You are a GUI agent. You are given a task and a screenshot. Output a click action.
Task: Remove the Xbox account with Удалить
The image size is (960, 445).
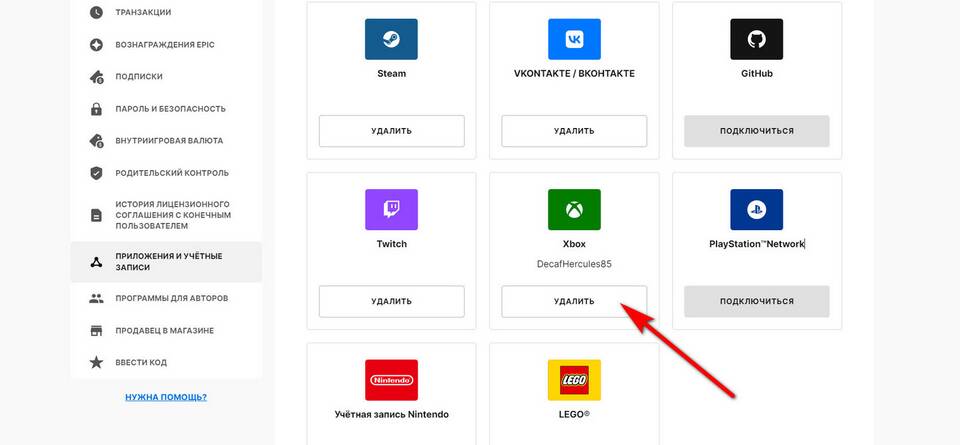pyautogui.click(x=574, y=301)
